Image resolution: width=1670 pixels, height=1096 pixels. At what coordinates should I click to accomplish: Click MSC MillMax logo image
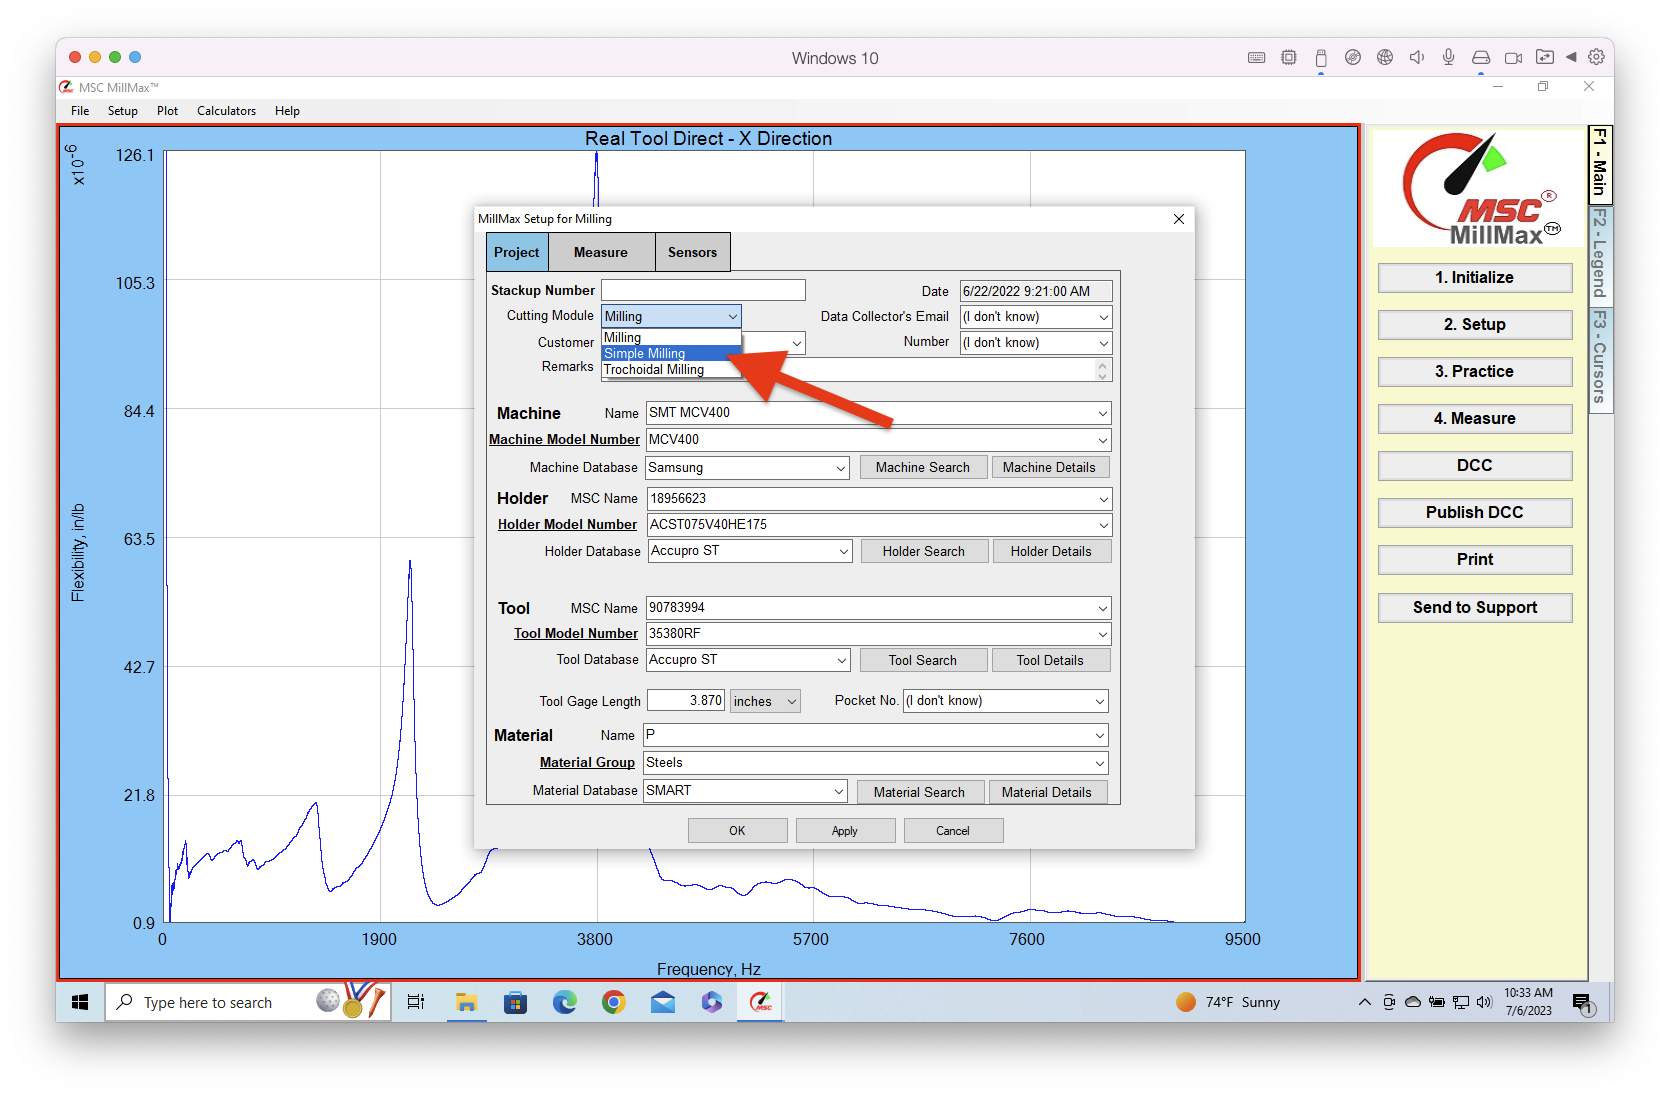tap(1480, 189)
